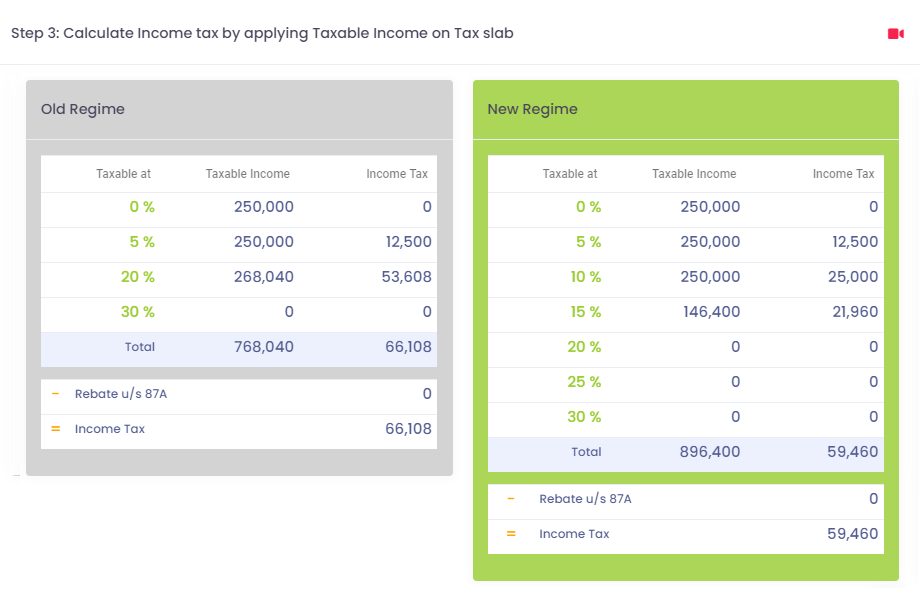Click the Rebate u/s 87A label in Old Regime
This screenshot has height=606, width=920.
point(121,394)
